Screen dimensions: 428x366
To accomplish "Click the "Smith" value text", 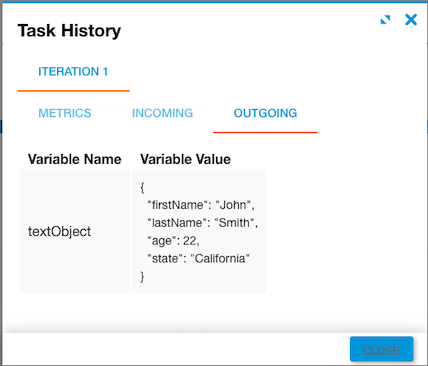I will tap(234, 223).
